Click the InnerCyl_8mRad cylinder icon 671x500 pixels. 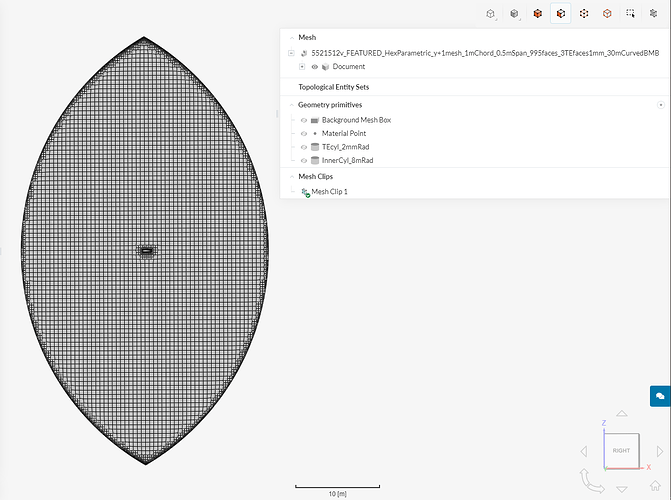point(315,161)
